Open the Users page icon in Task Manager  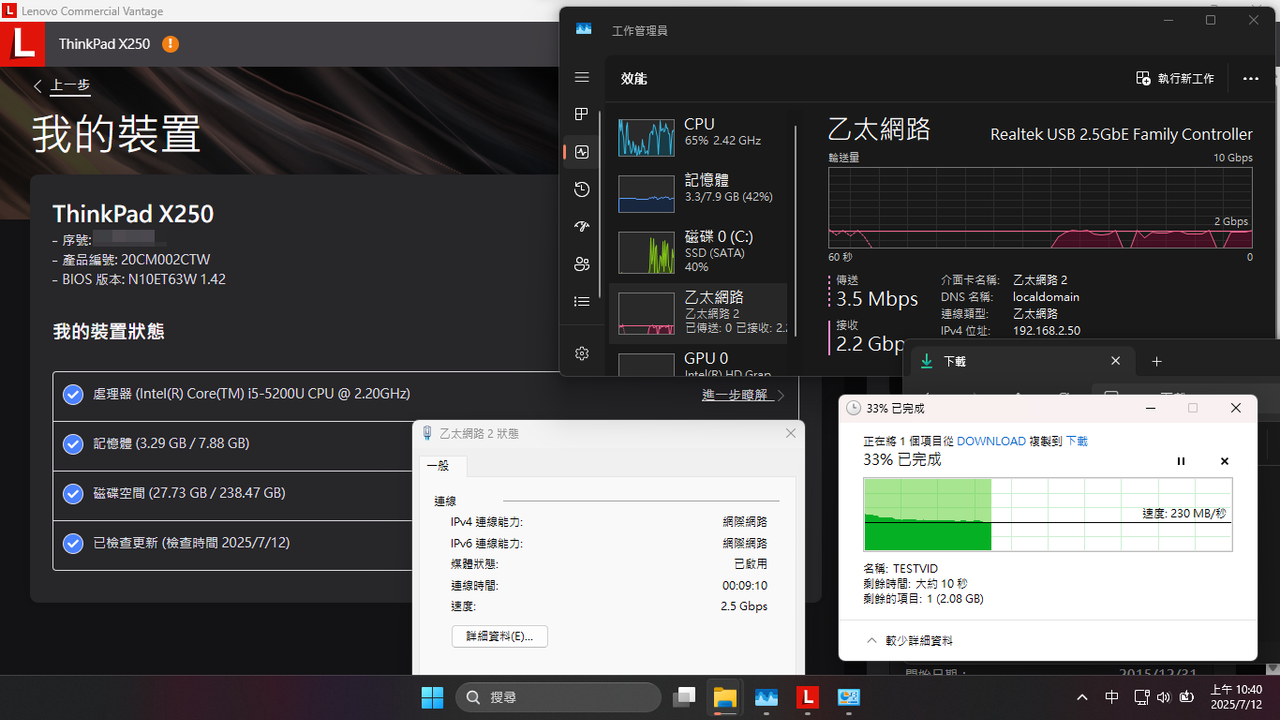pos(582,264)
